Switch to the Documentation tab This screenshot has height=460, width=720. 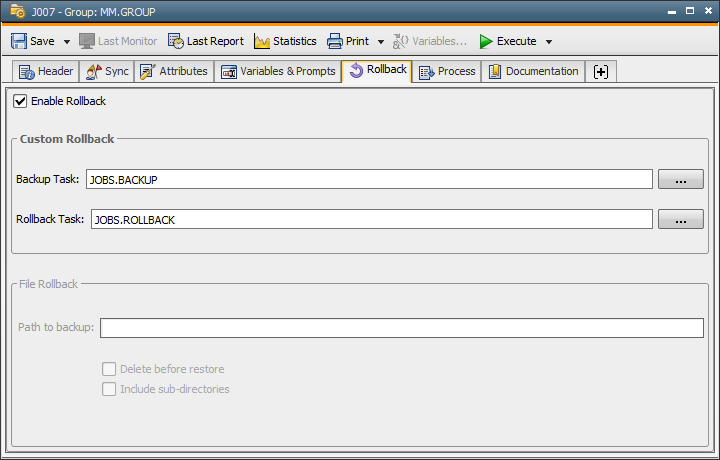(x=533, y=72)
